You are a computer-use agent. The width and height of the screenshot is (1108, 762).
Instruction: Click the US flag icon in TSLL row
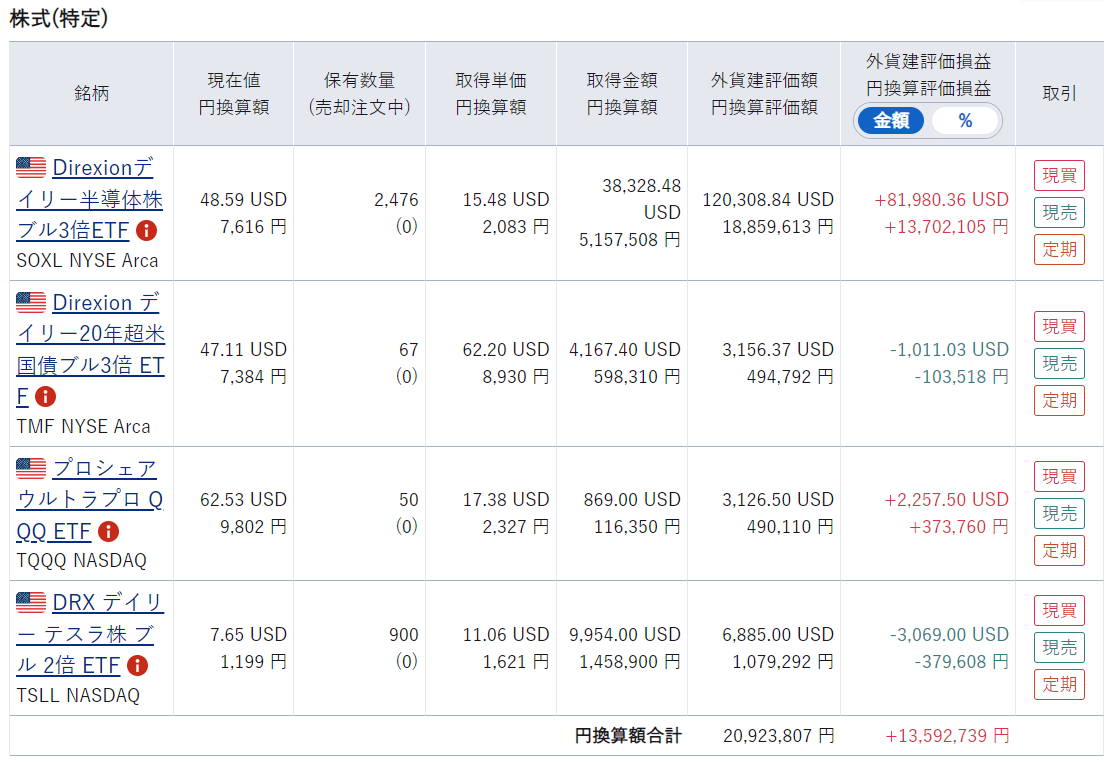[x=31, y=602]
